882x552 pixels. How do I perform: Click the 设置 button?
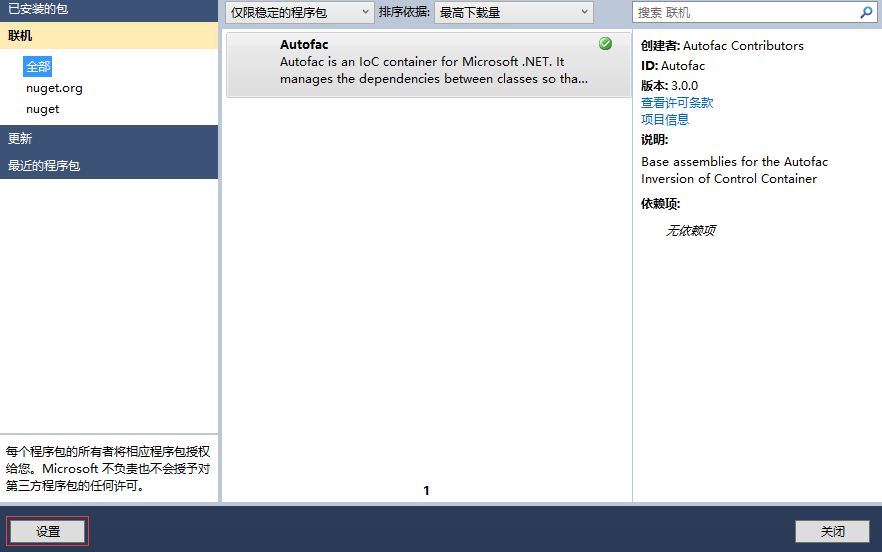point(48,531)
